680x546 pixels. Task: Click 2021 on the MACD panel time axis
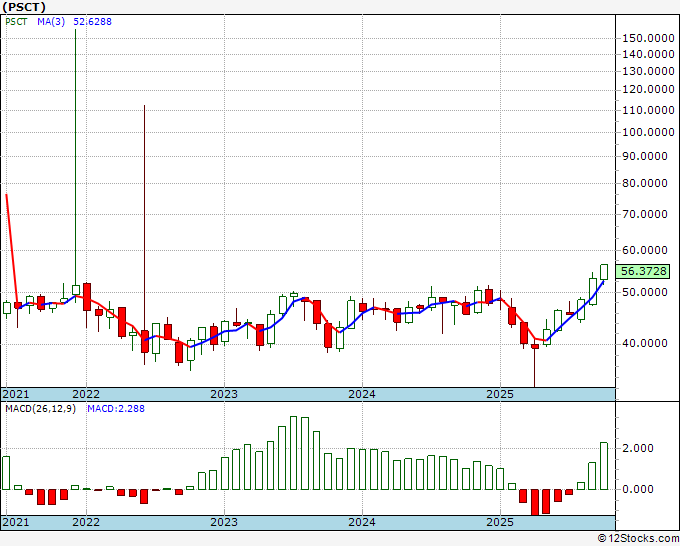tap(16, 522)
